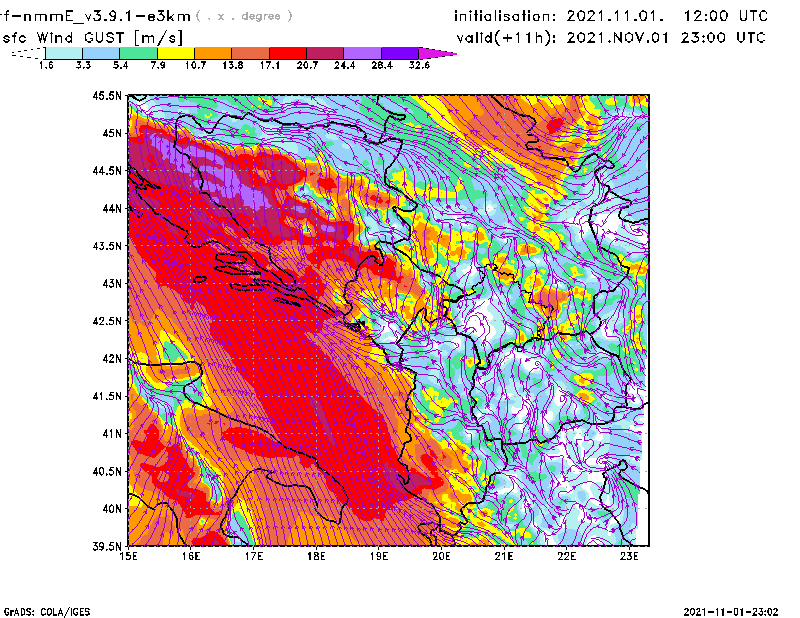Click the timestamp in the bottom right corner

(x=735, y=610)
